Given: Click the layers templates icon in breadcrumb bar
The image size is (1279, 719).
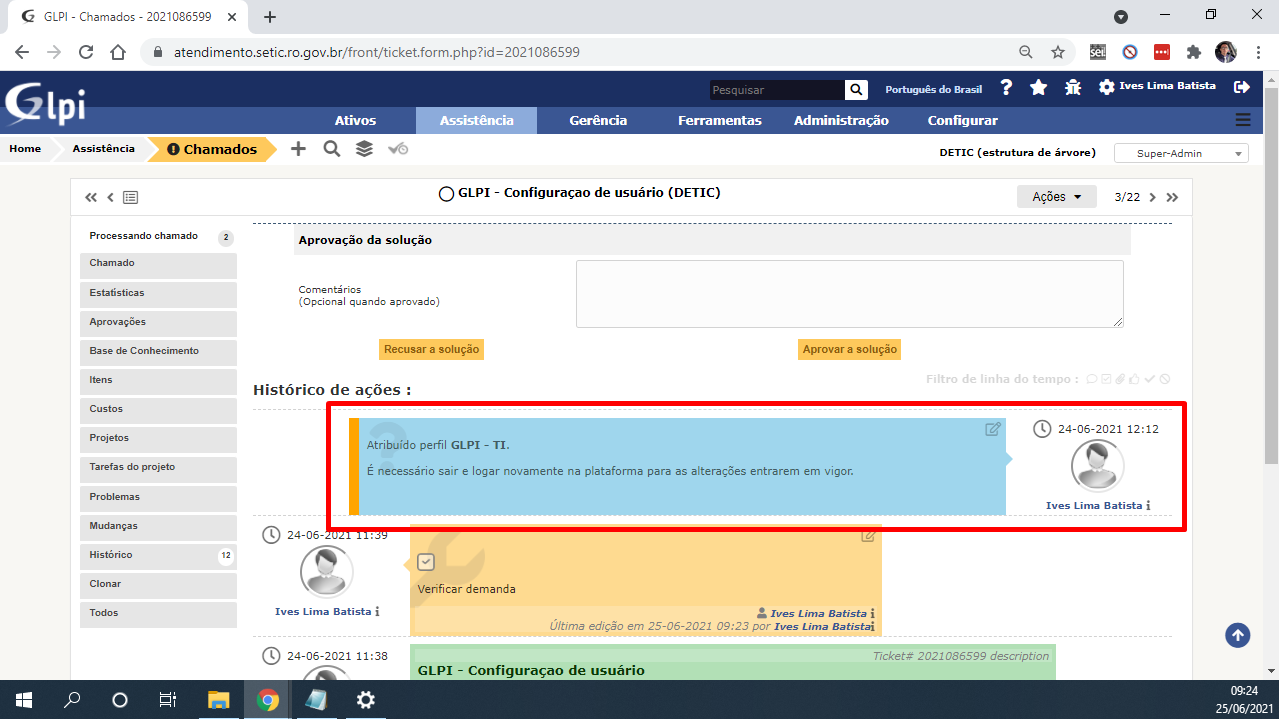Looking at the screenshot, I should click(364, 149).
